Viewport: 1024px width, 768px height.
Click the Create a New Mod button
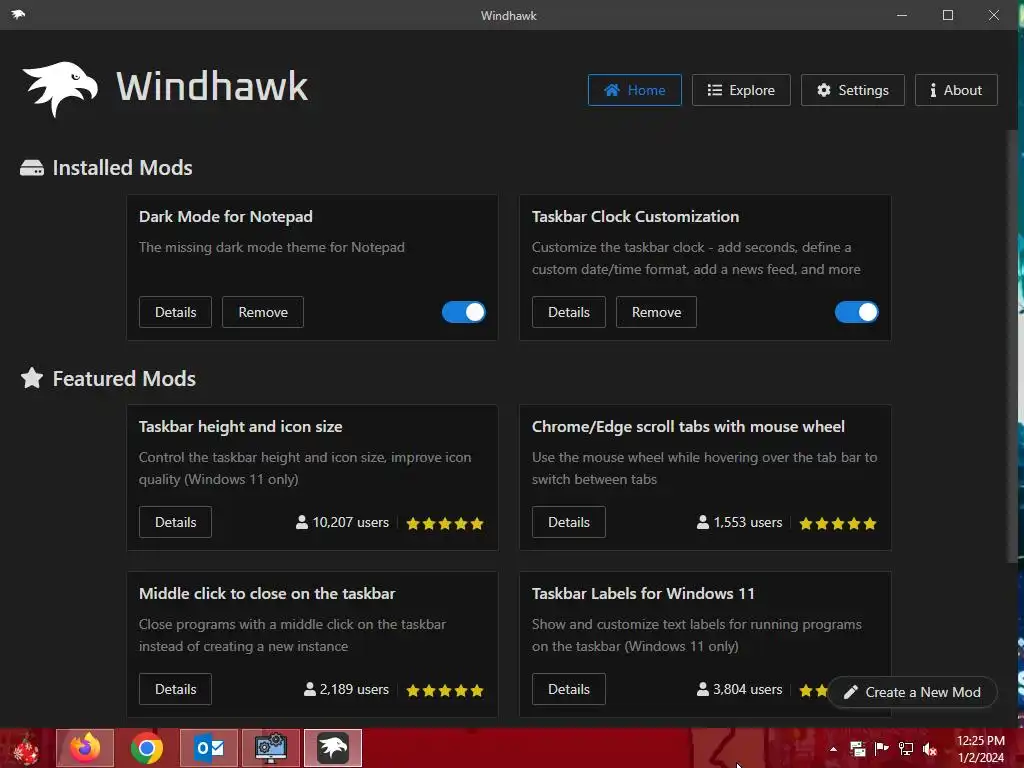click(912, 692)
